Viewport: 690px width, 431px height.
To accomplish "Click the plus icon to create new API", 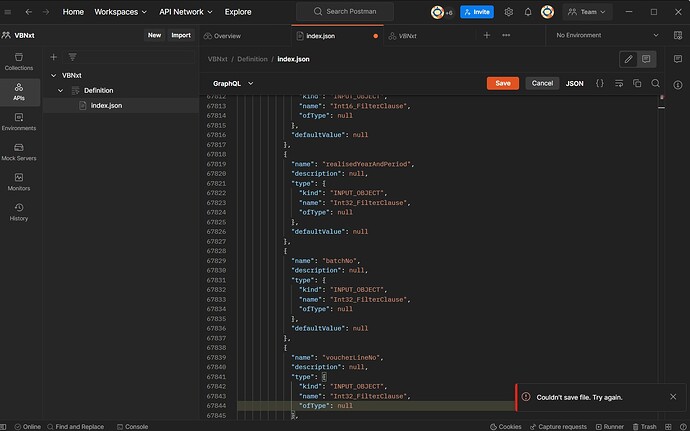I will [x=54, y=57].
